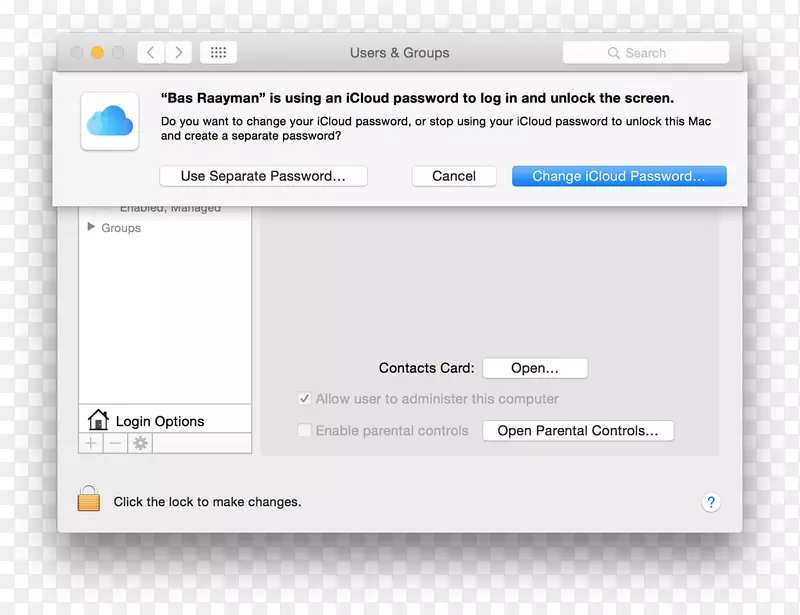Remove user with the minus button

coord(115,443)
